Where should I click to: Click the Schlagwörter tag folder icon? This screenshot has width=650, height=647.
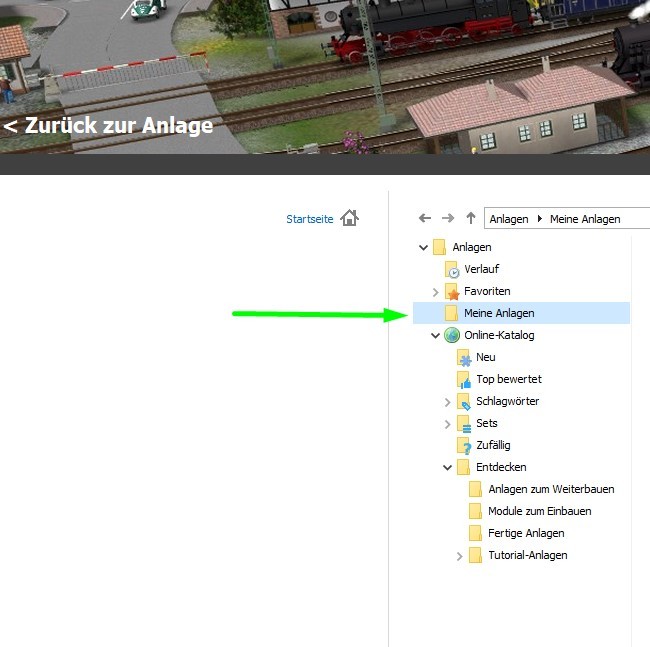(x=464, y=401)
